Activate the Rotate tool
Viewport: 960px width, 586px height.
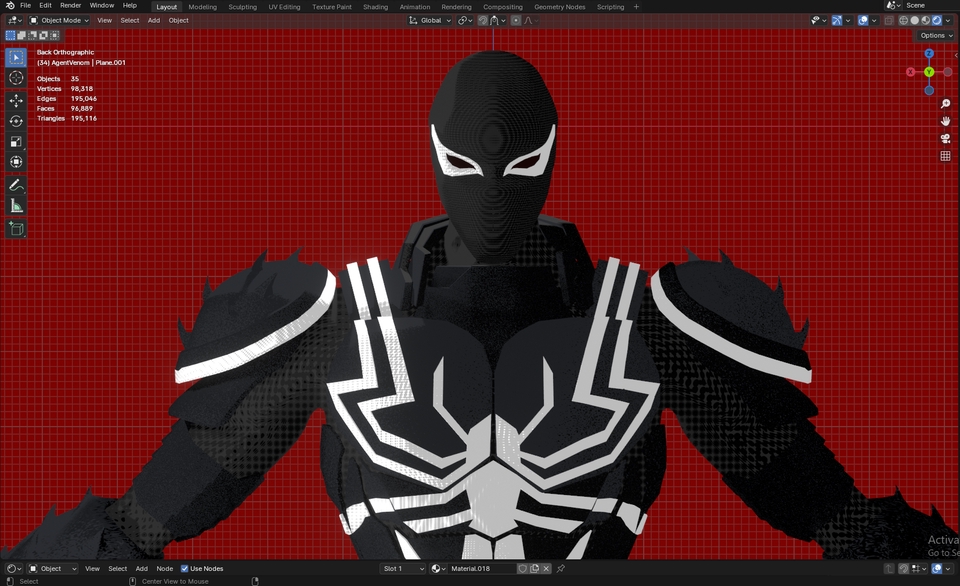coord(16,119)
